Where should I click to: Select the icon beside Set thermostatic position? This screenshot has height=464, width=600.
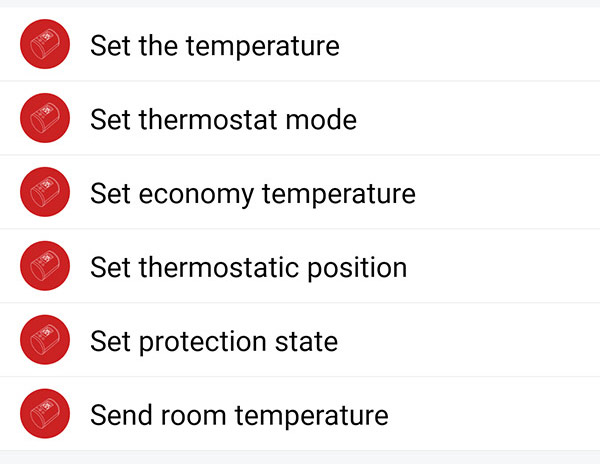(45, 266)
